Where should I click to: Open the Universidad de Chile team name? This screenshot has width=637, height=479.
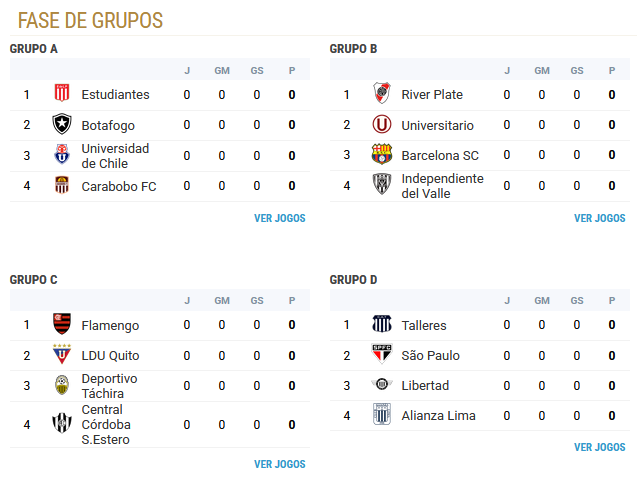[x=115, y=156]
